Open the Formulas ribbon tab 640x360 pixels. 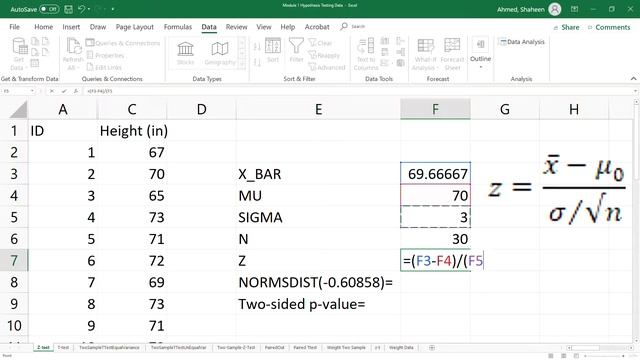coord(178,27)
